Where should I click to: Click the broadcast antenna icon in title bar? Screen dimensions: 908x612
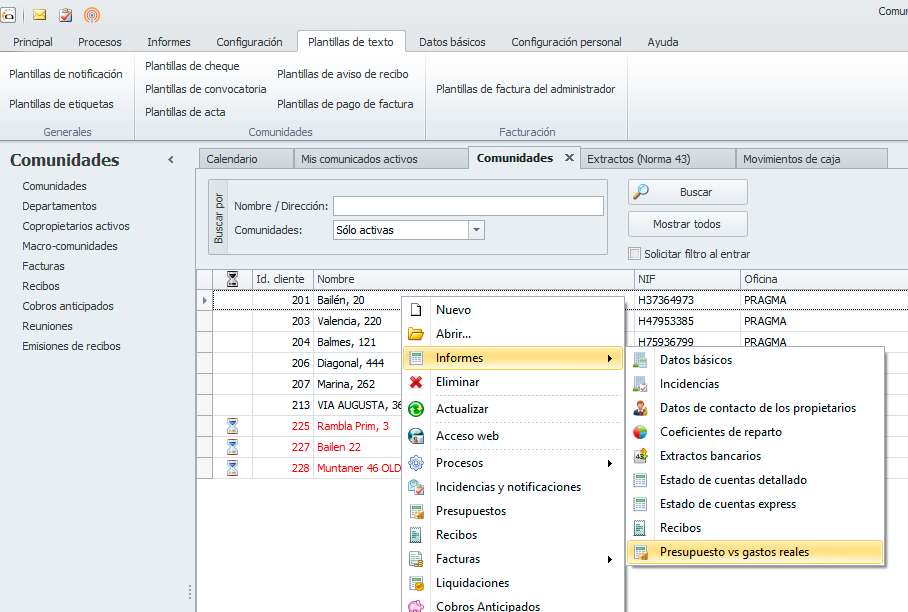coord(92,15)
